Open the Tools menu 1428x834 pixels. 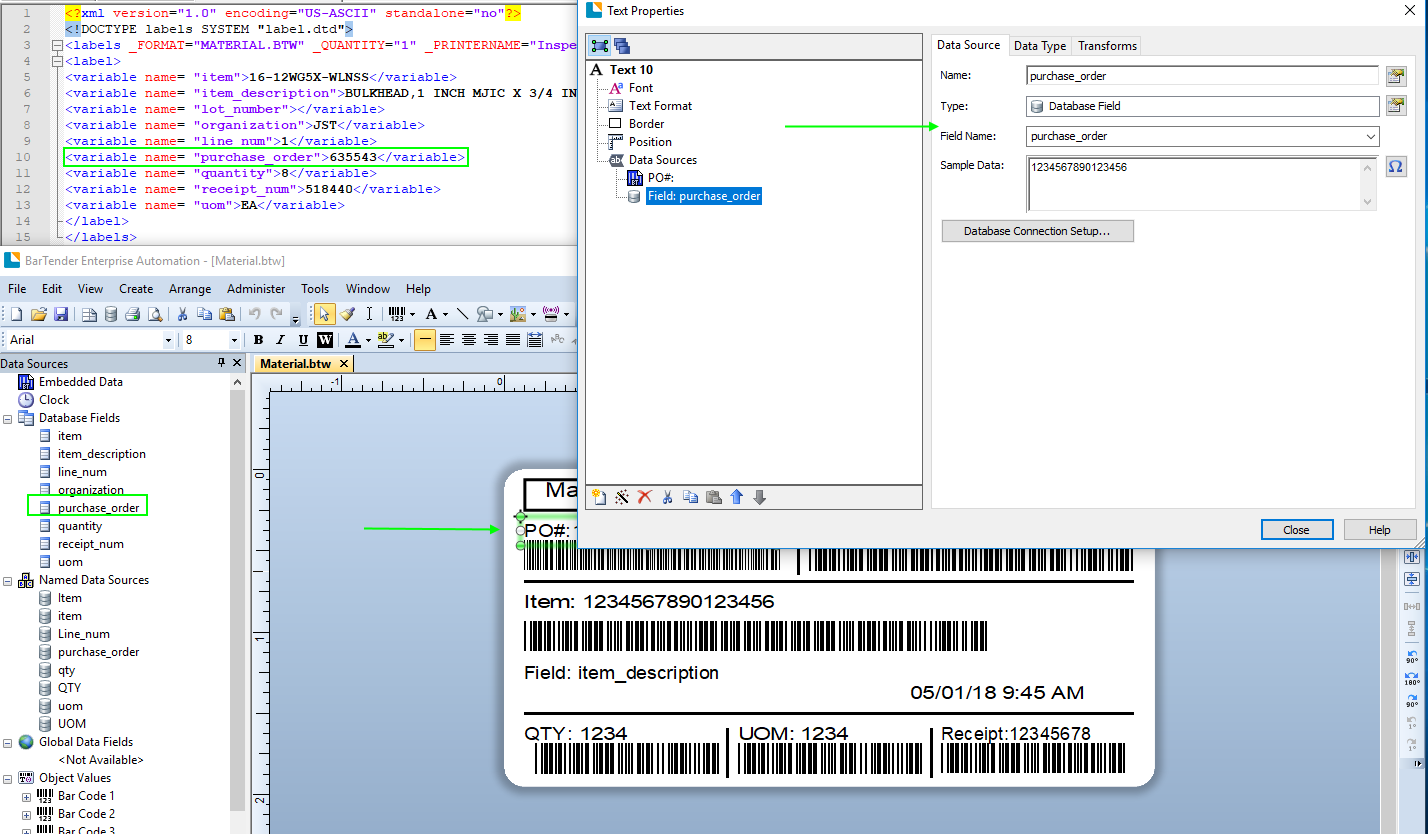click(x=315, y=289)
